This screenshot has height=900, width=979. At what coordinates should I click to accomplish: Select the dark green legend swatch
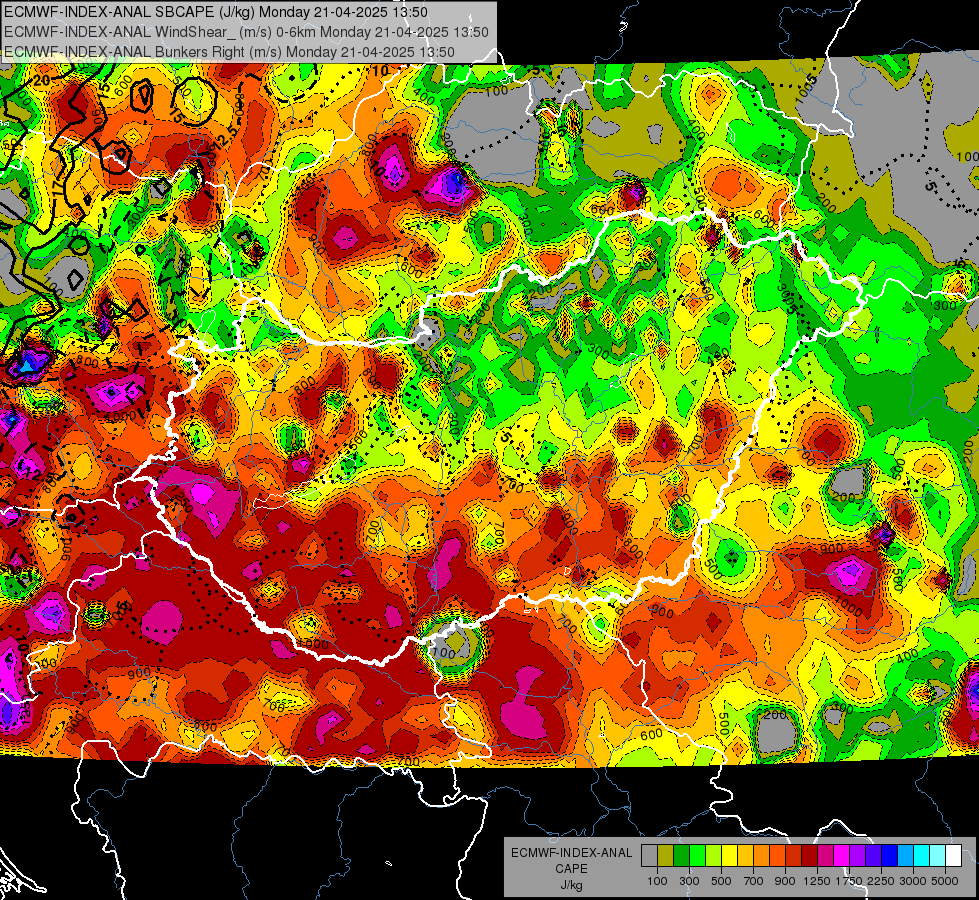coord(682,856)
